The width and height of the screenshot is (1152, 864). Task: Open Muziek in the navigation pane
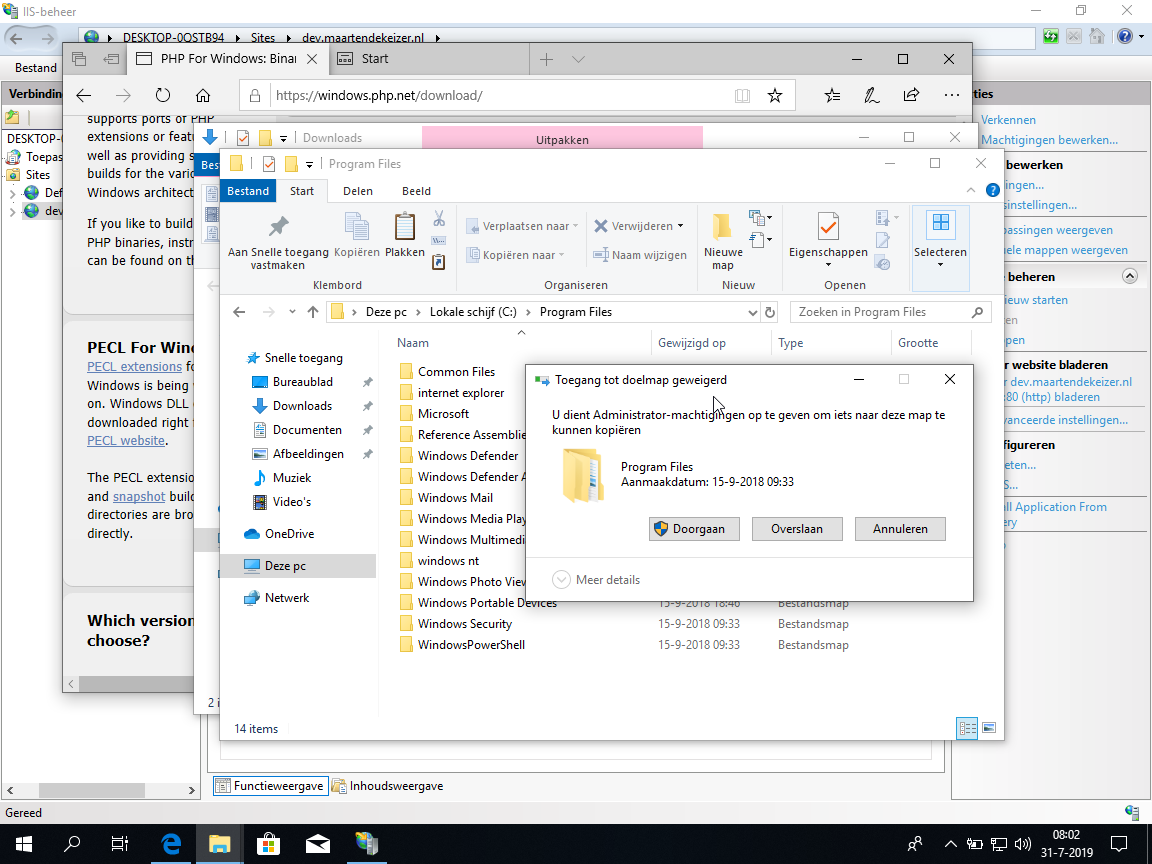292,478
